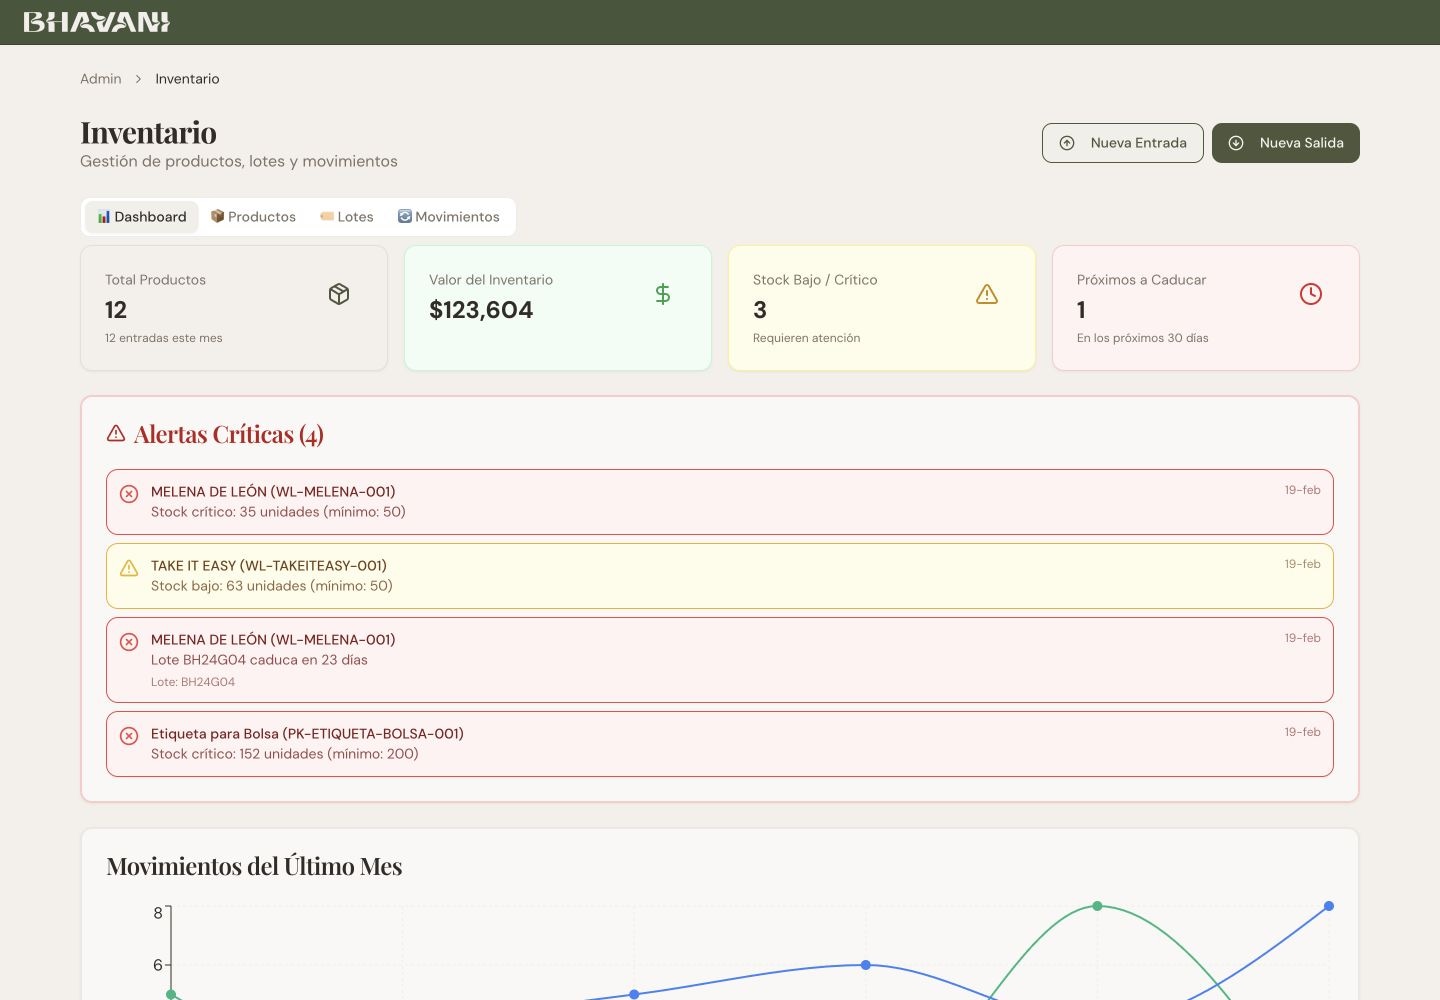Click the down-arrow icon in Nueva Salida button
The image size is (1440, 1000).
(1236, 143)
